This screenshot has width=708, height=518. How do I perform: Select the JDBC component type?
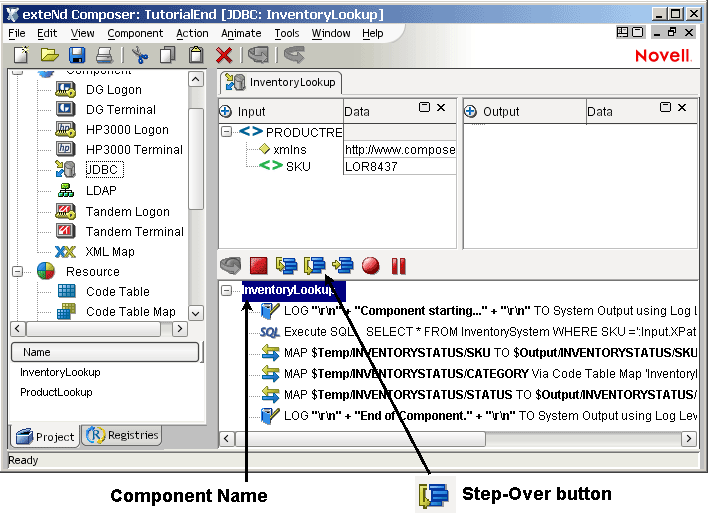point(104,169)
